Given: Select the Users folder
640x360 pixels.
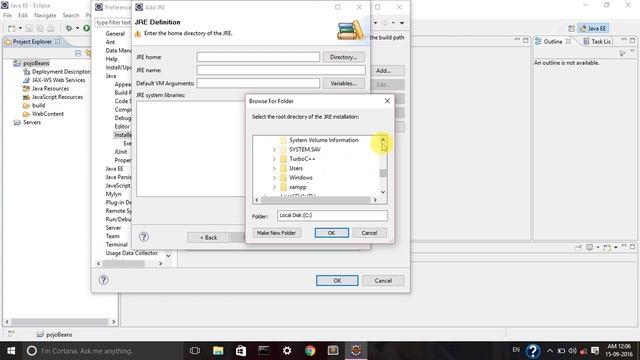Looking at the screenshot, I should 296,168.
